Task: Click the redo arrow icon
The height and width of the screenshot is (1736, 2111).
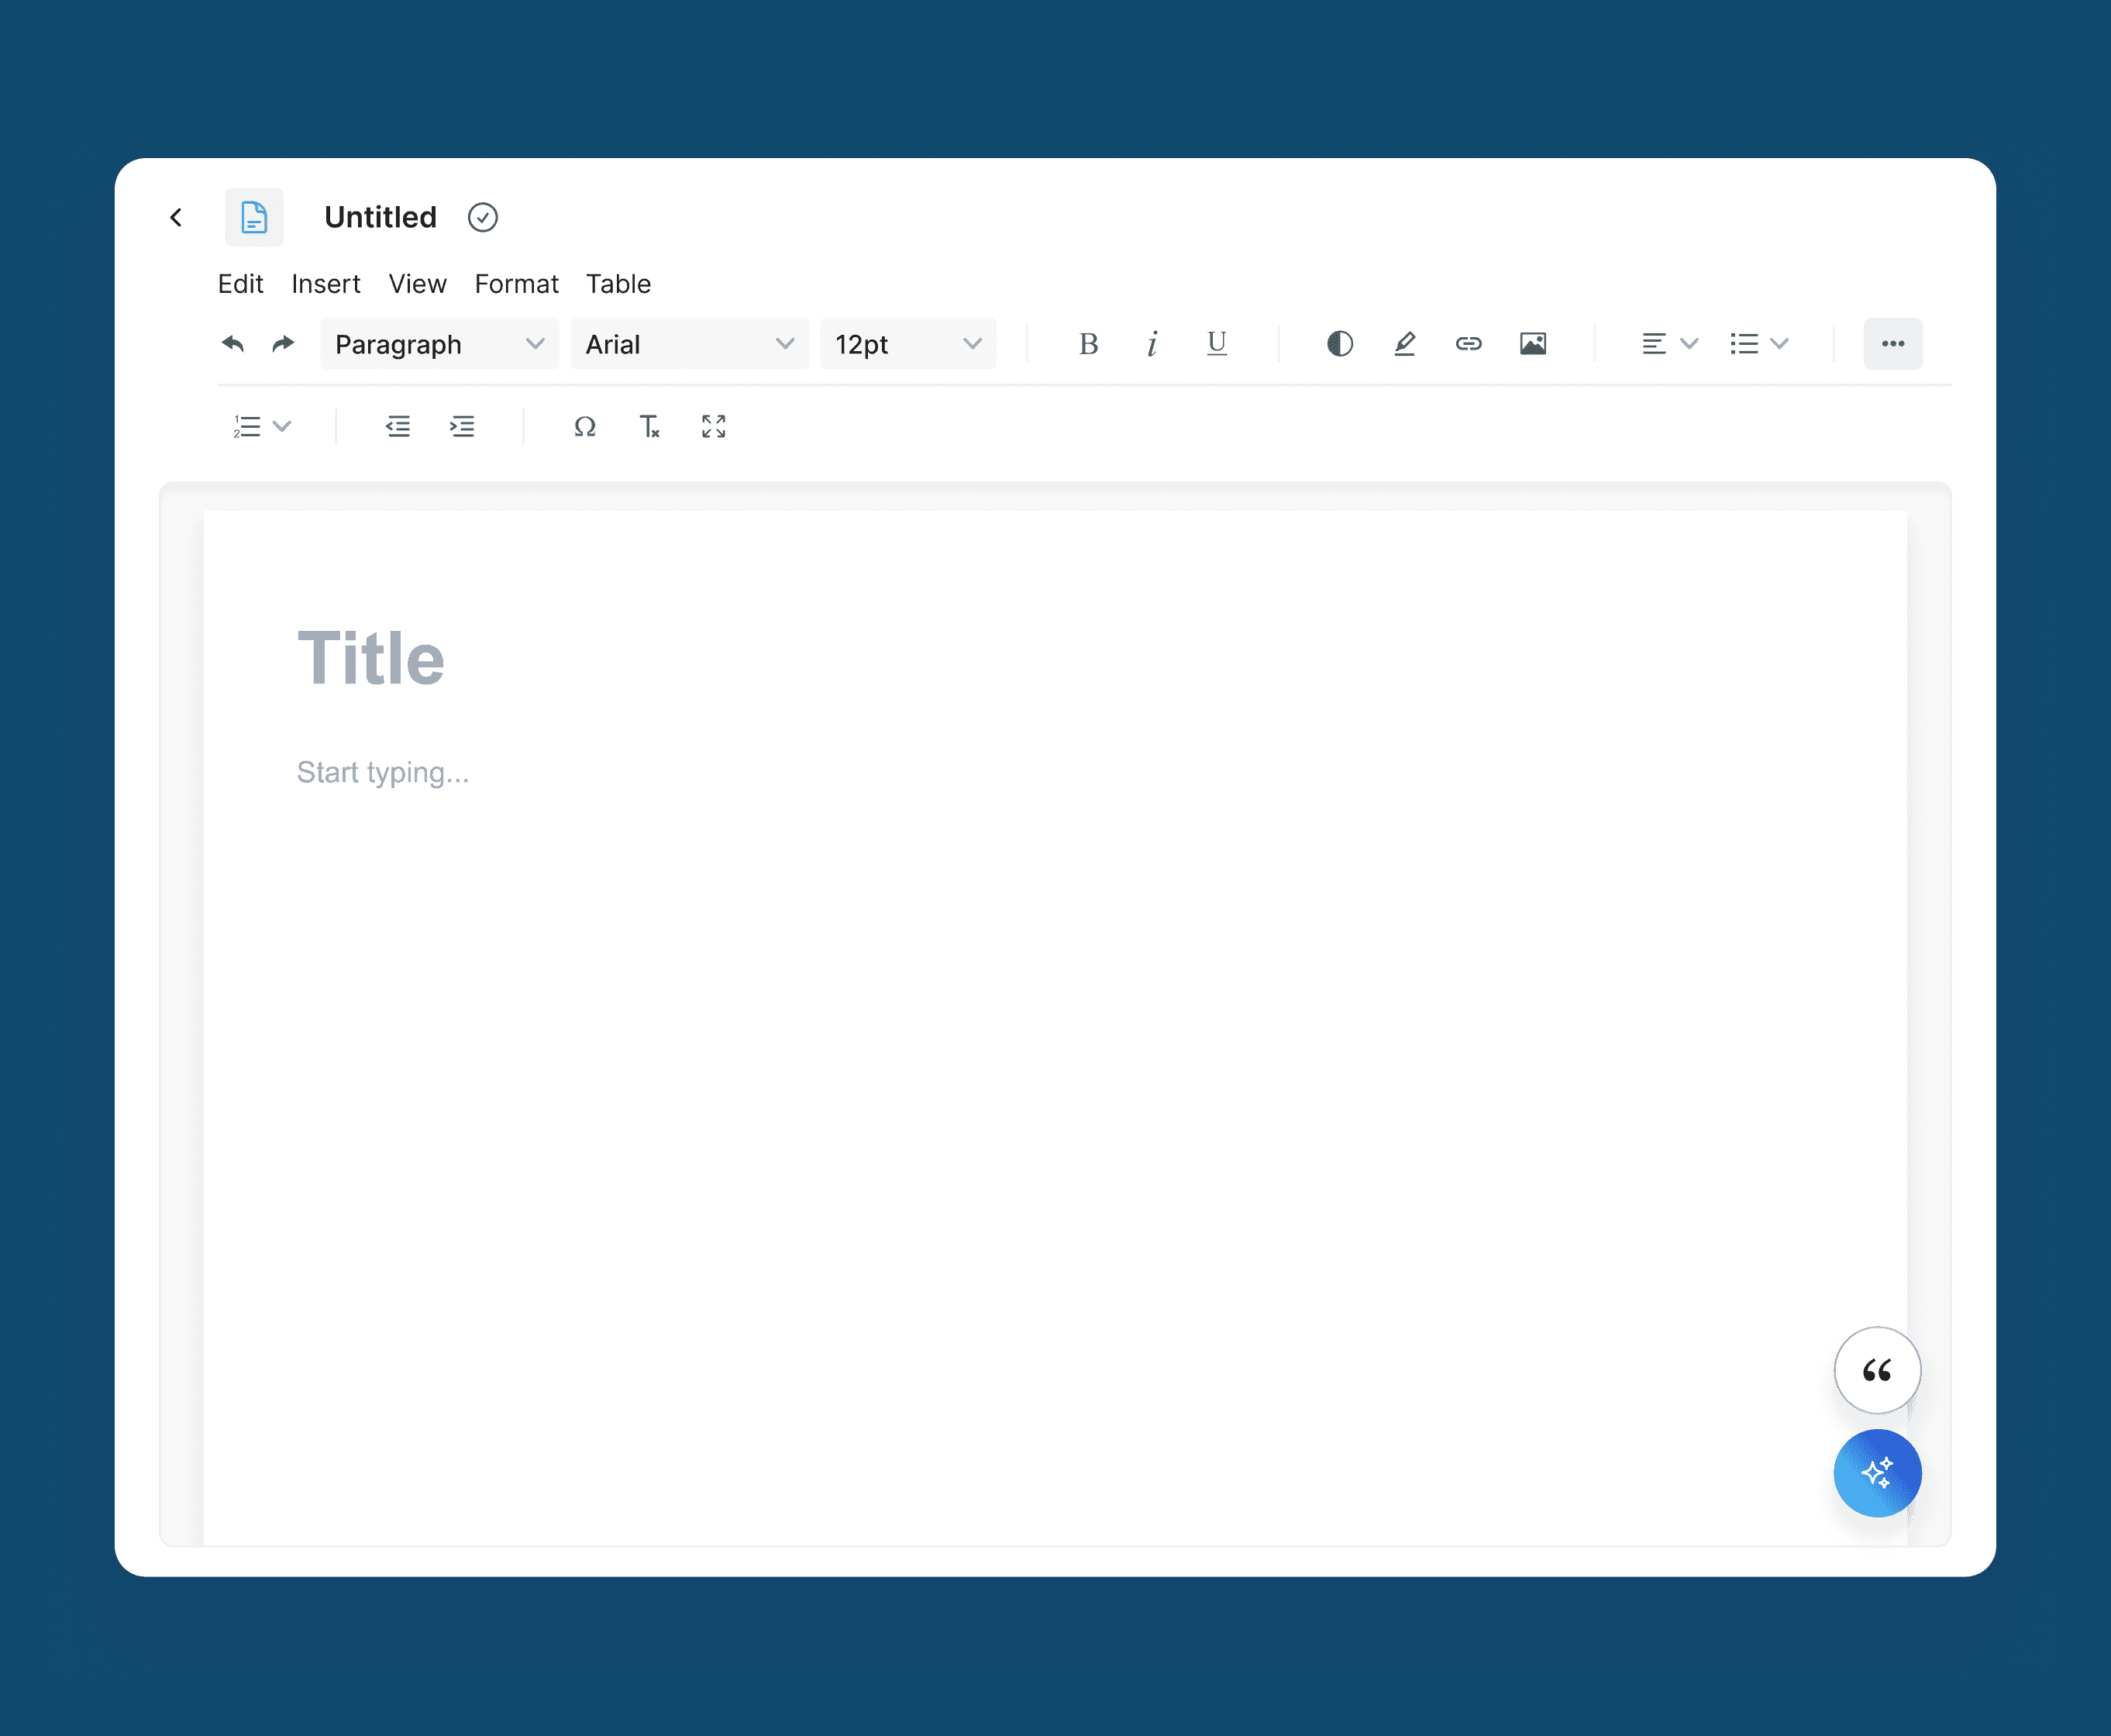Action: point(283,344)
